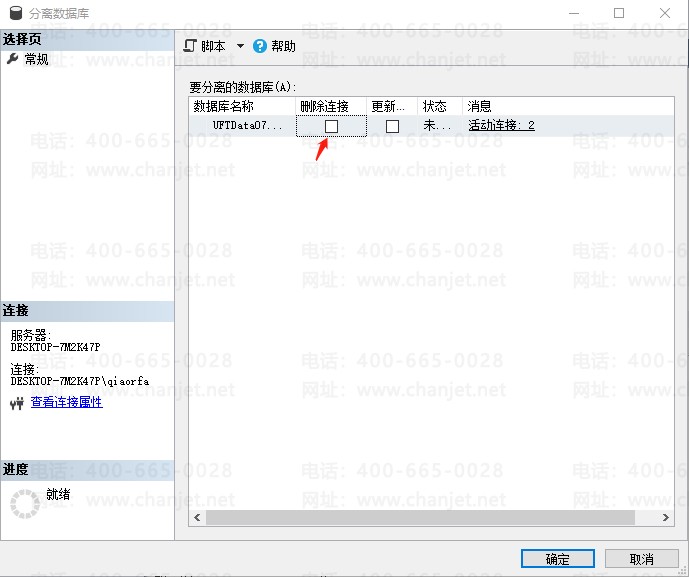Open the 活动连接: 2 link
Screen dimensions: 689x577
point(501,126)
